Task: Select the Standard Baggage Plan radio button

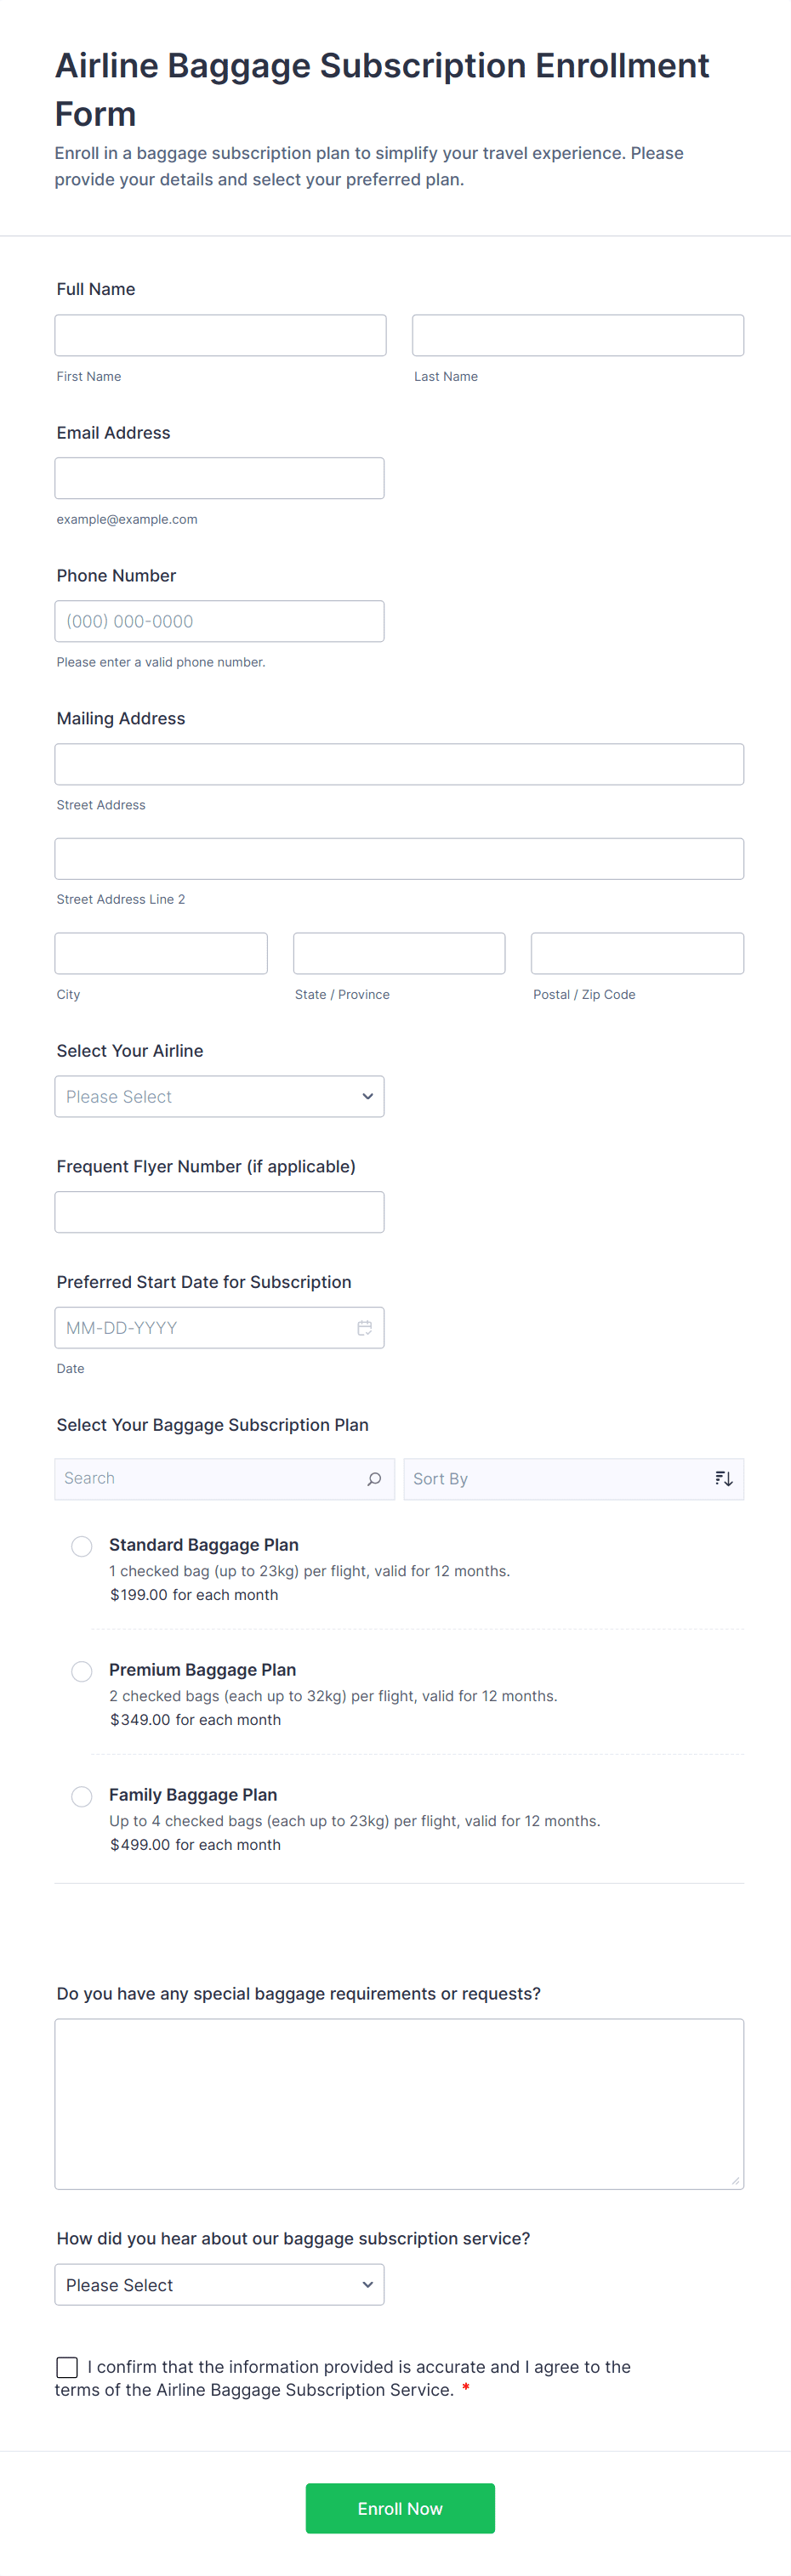Action: 82,1546
